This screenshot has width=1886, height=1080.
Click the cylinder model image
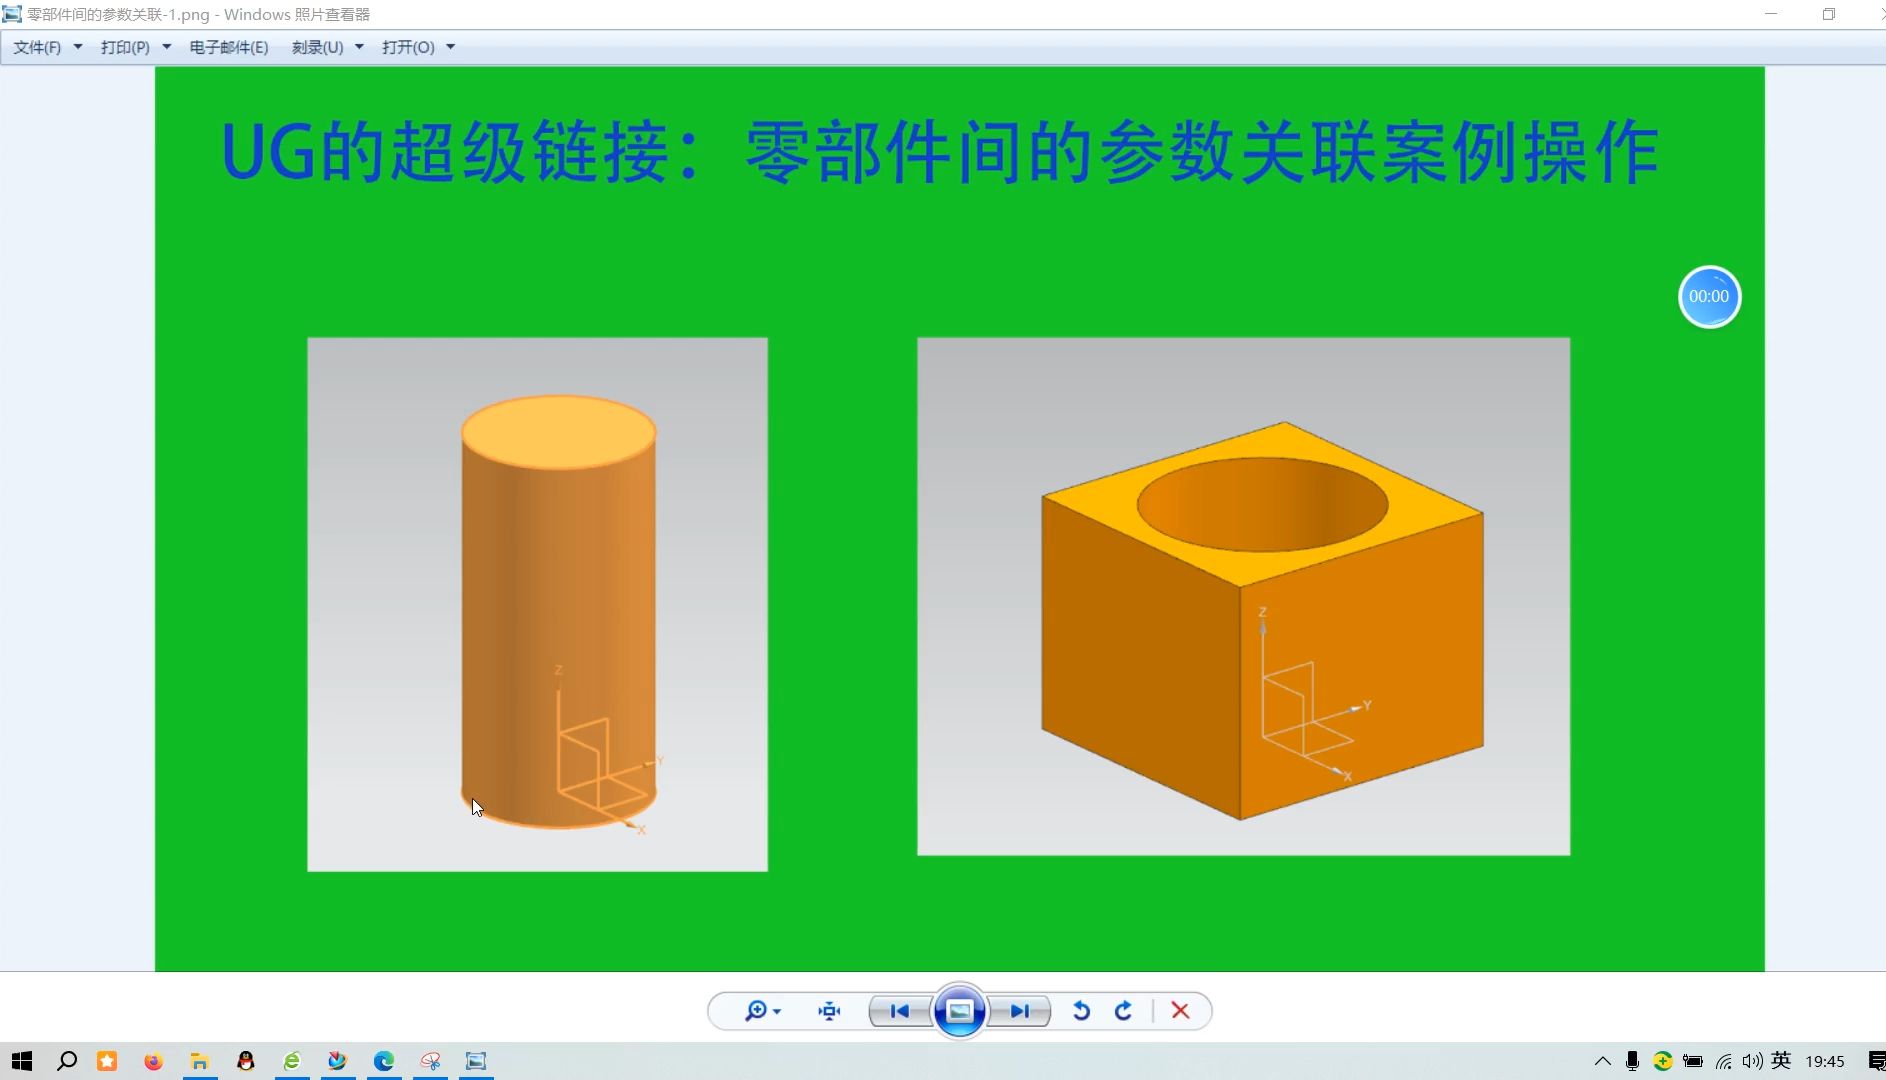tap(537, 605)
